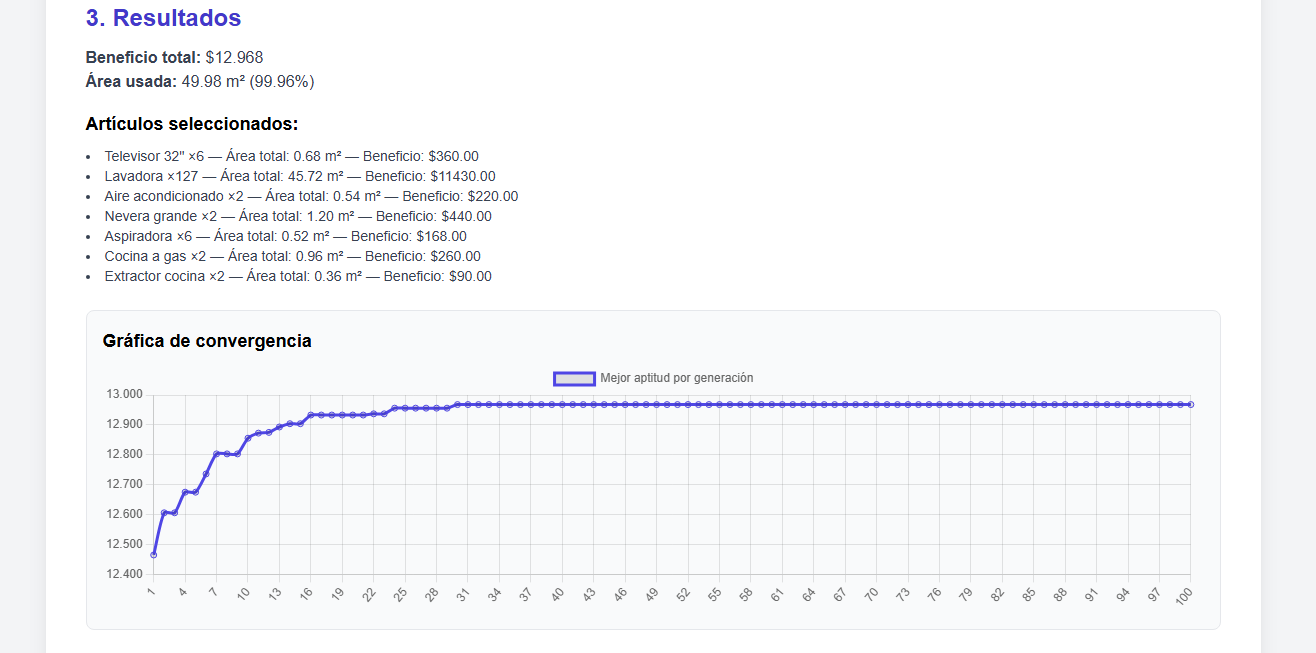The height and width of the screenshot is (653, 1316).
Task: Select the data point at generation 16
Action: (310, 415)
